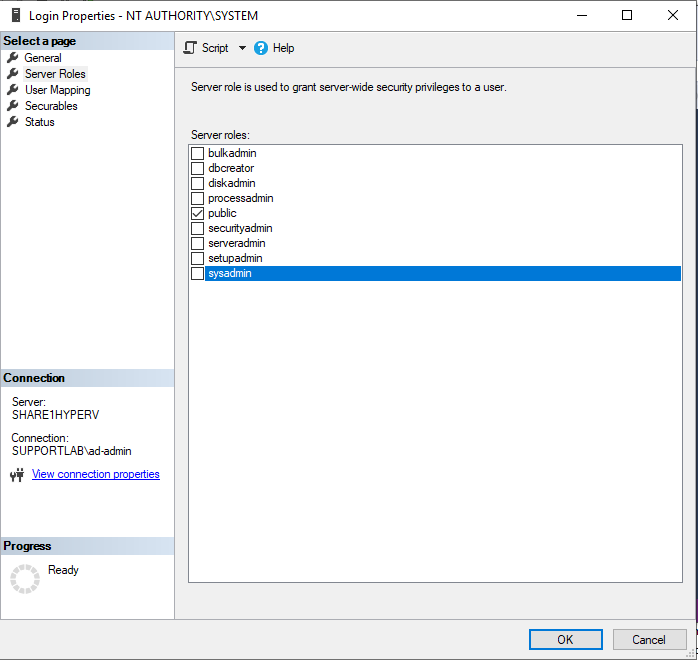Open View connection properties link
698x660 pixels.
click(96, 474)
